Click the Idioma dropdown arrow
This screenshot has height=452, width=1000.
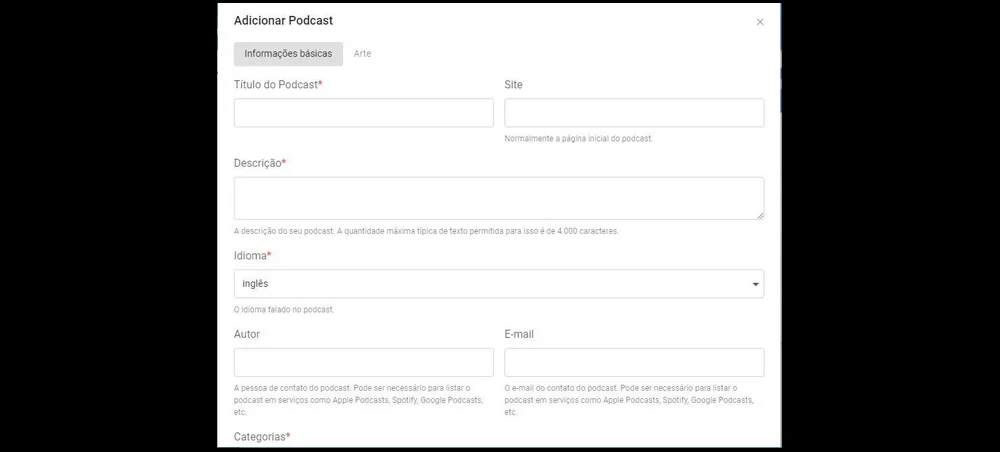click(755, 285)
